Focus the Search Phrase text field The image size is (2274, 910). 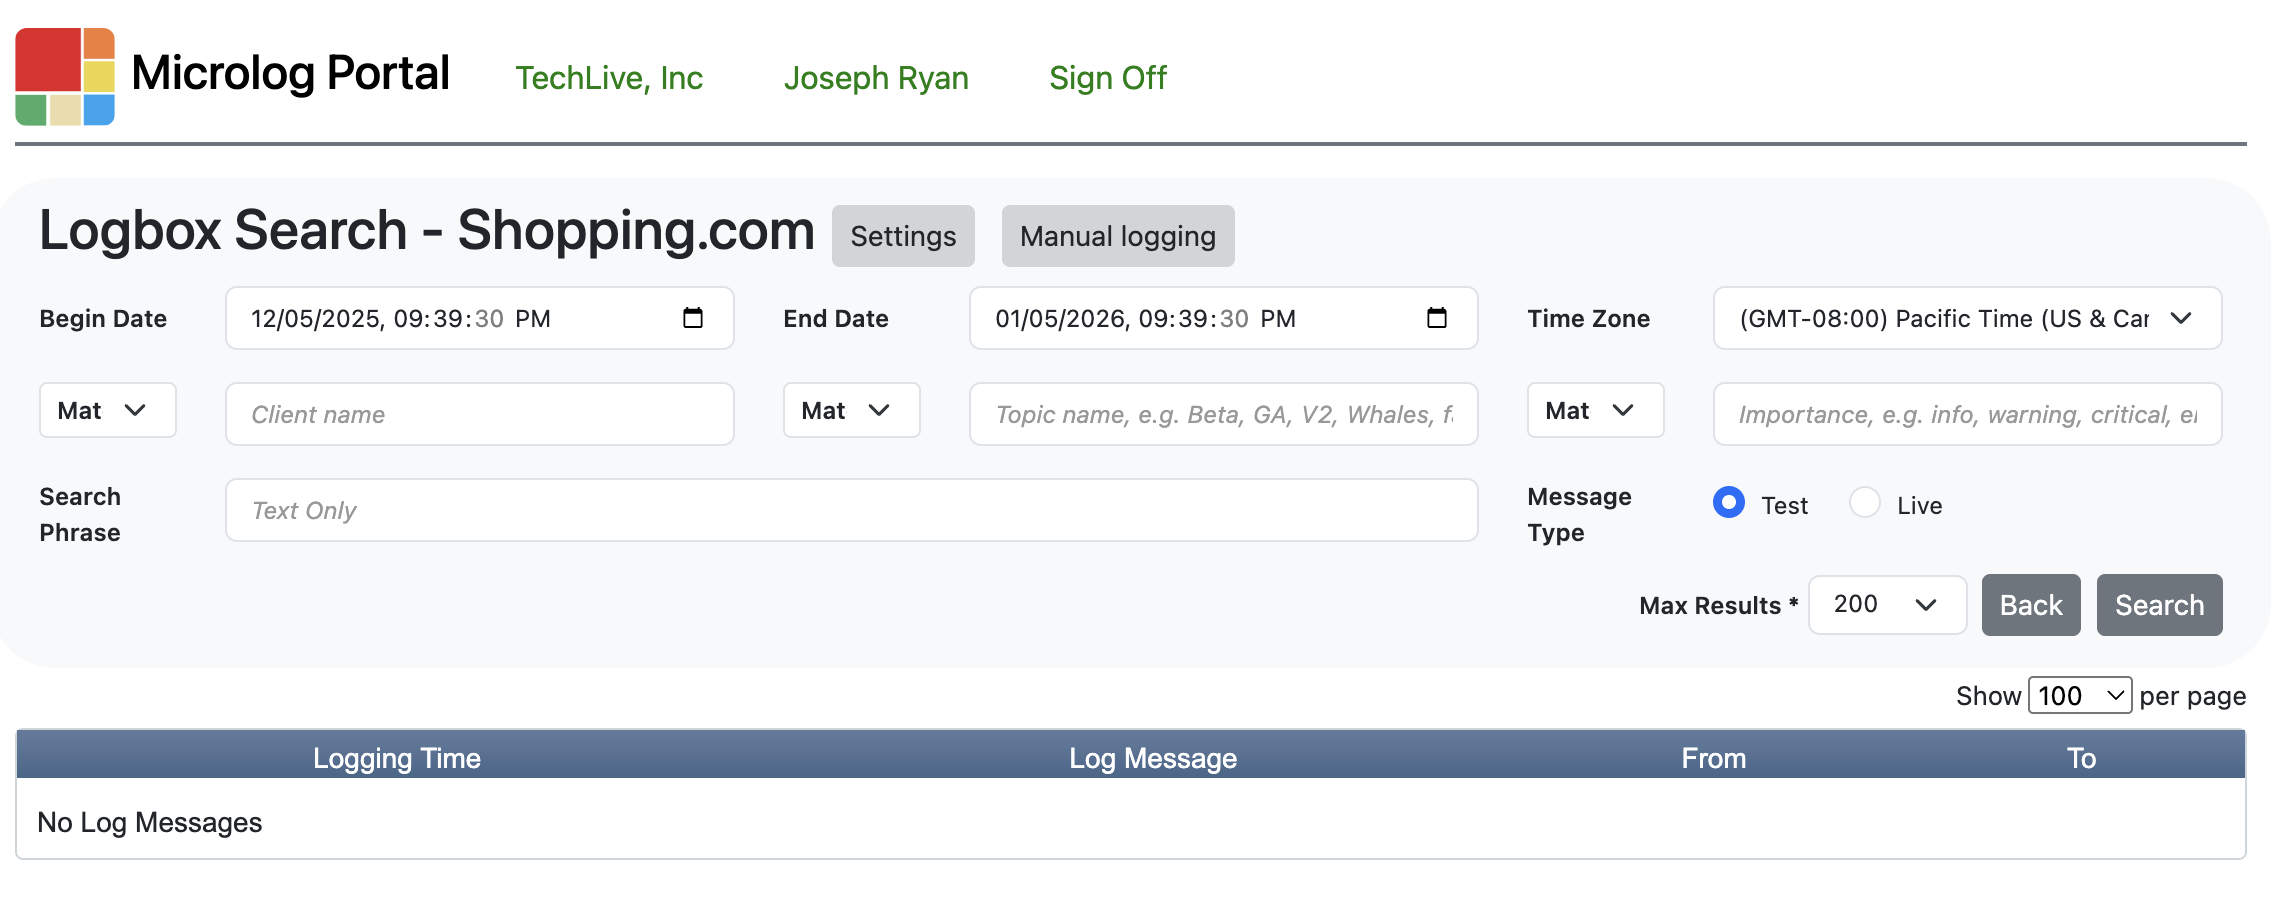(x=851, y=510)
